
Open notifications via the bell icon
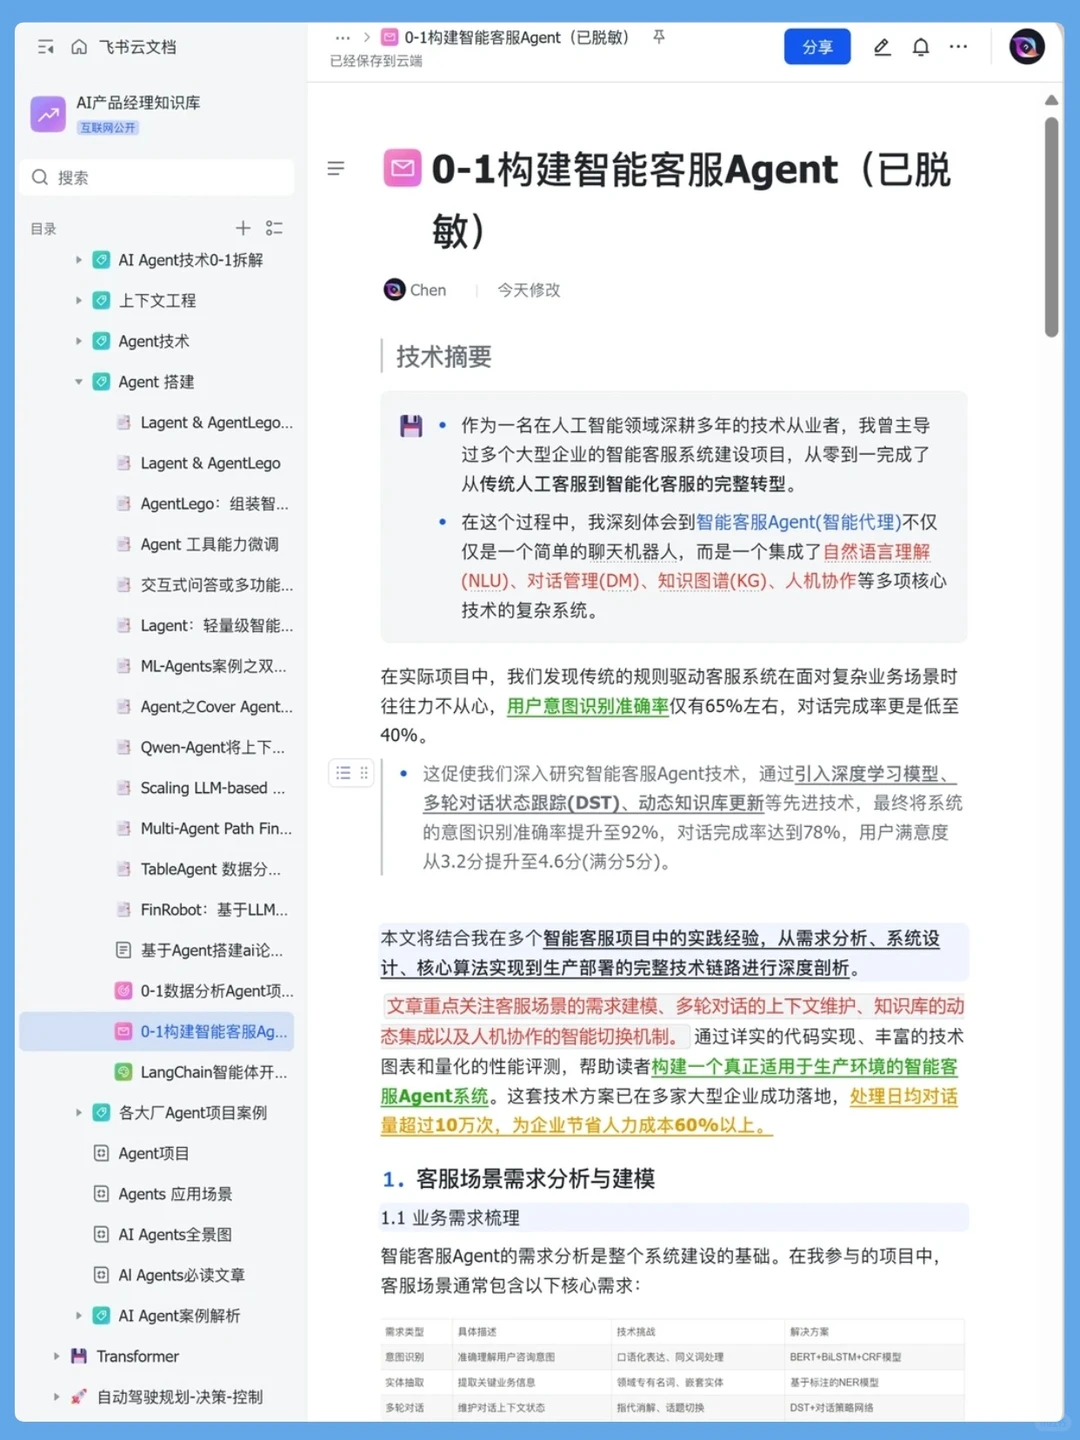(920, 46)
